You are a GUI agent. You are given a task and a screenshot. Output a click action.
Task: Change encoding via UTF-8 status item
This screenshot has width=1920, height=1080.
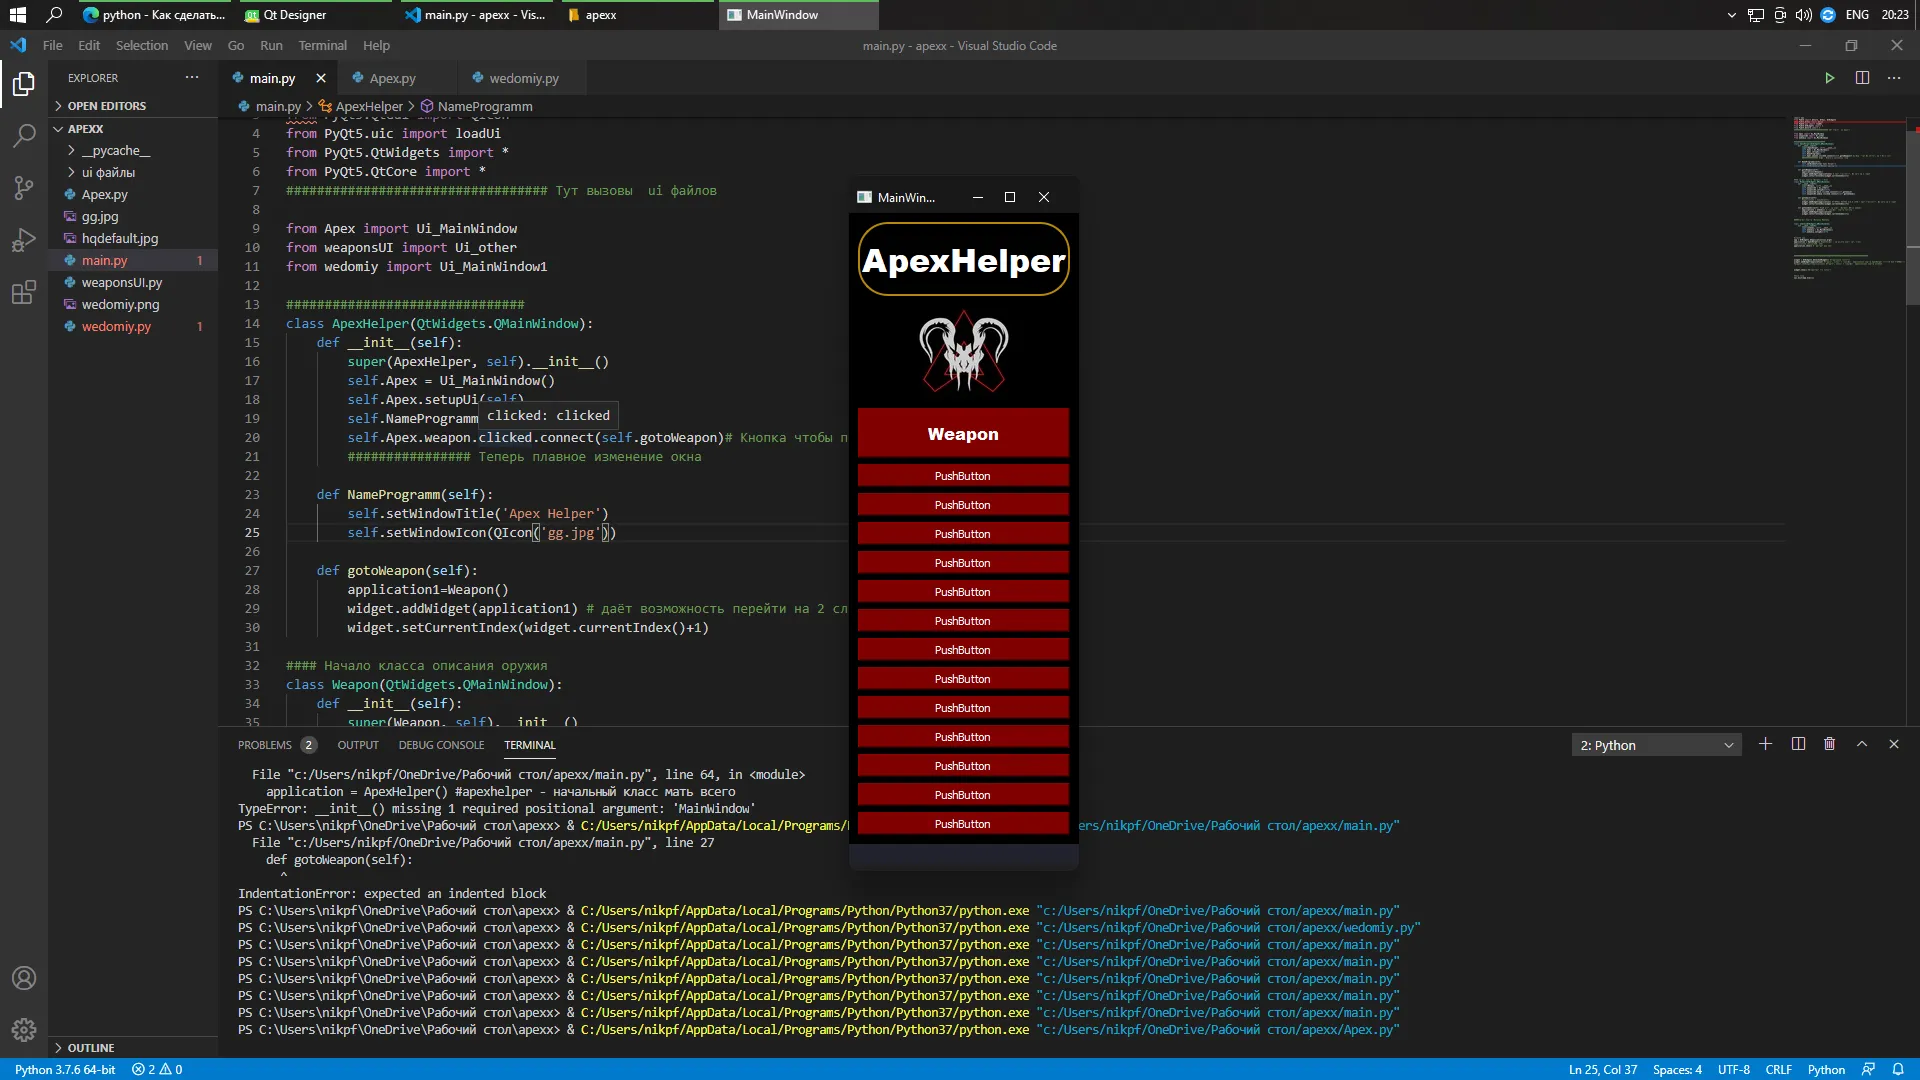[x=1734, y=1069]
